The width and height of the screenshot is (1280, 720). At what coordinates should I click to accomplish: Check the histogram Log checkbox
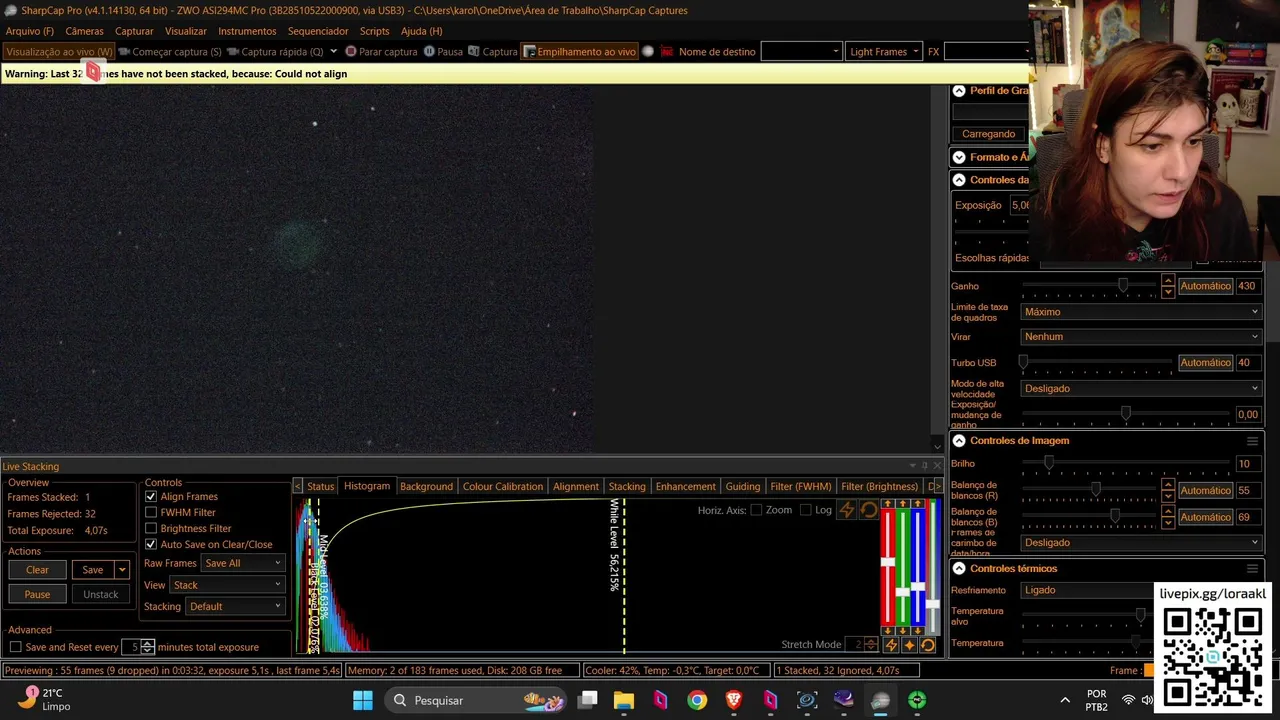(x=806, y=511)
